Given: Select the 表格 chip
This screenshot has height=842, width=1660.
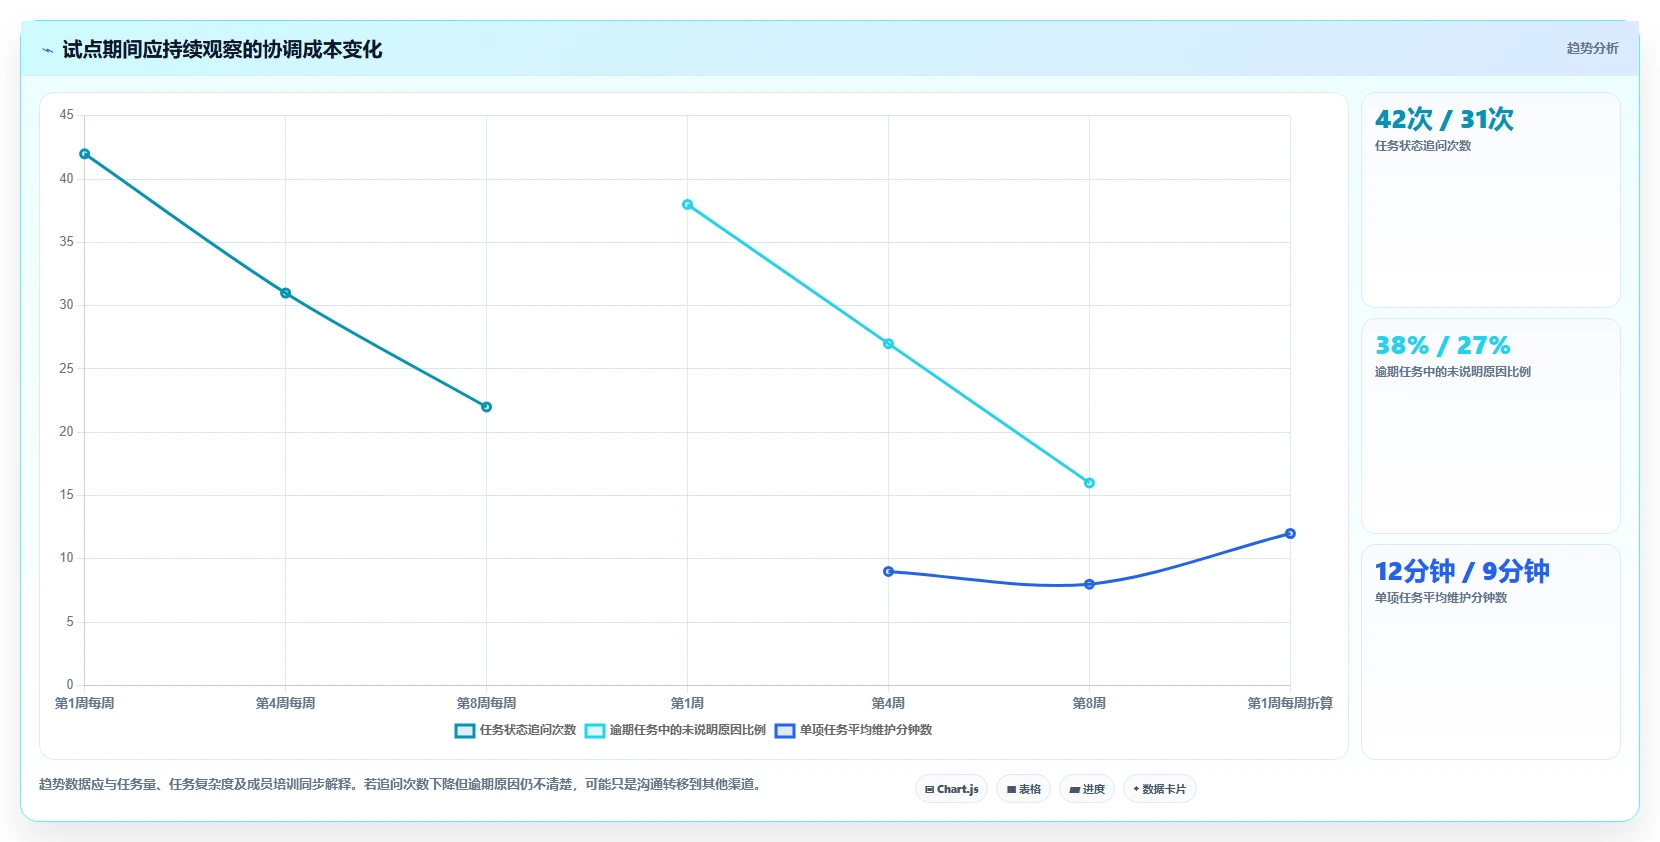Looking at the screenshot, I should click(1023, 789).
